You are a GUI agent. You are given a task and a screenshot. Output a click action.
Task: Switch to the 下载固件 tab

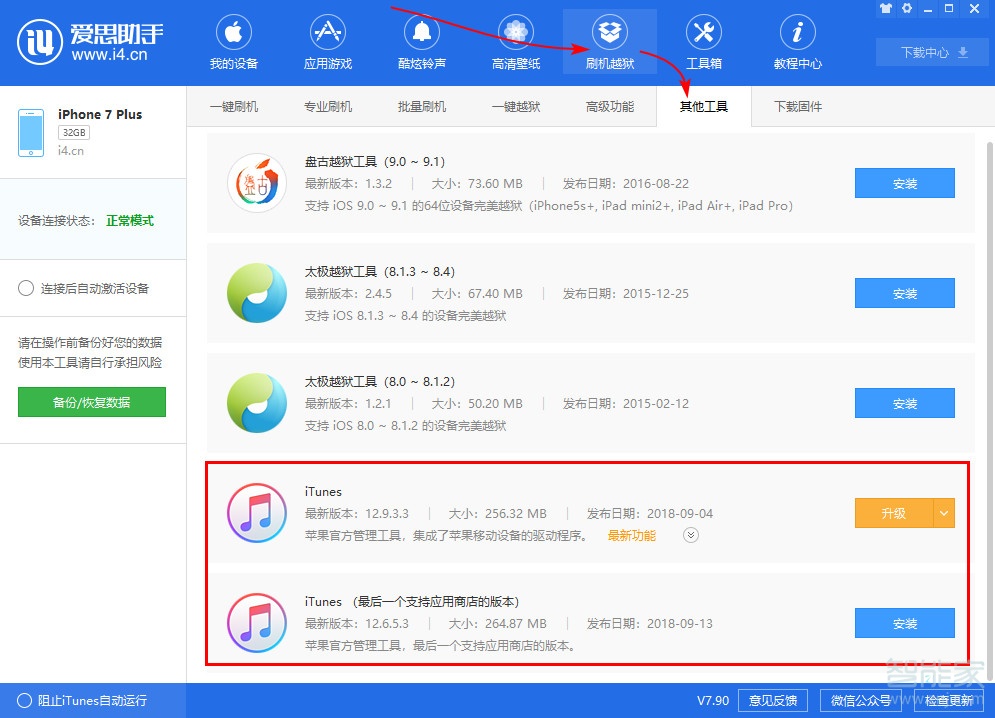[x=796, y=105]
